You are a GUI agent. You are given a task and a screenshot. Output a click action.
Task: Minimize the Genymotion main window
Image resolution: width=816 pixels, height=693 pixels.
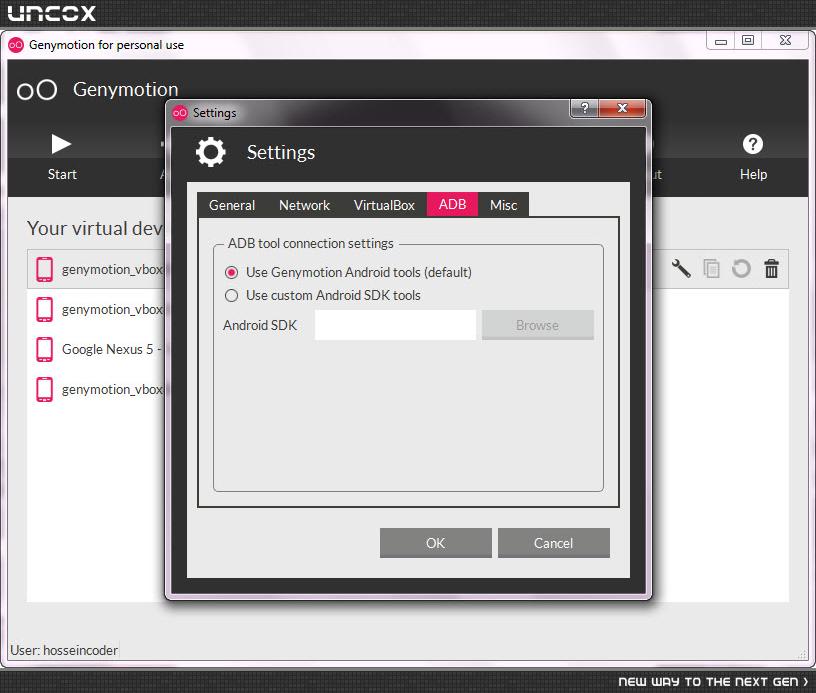721,41
